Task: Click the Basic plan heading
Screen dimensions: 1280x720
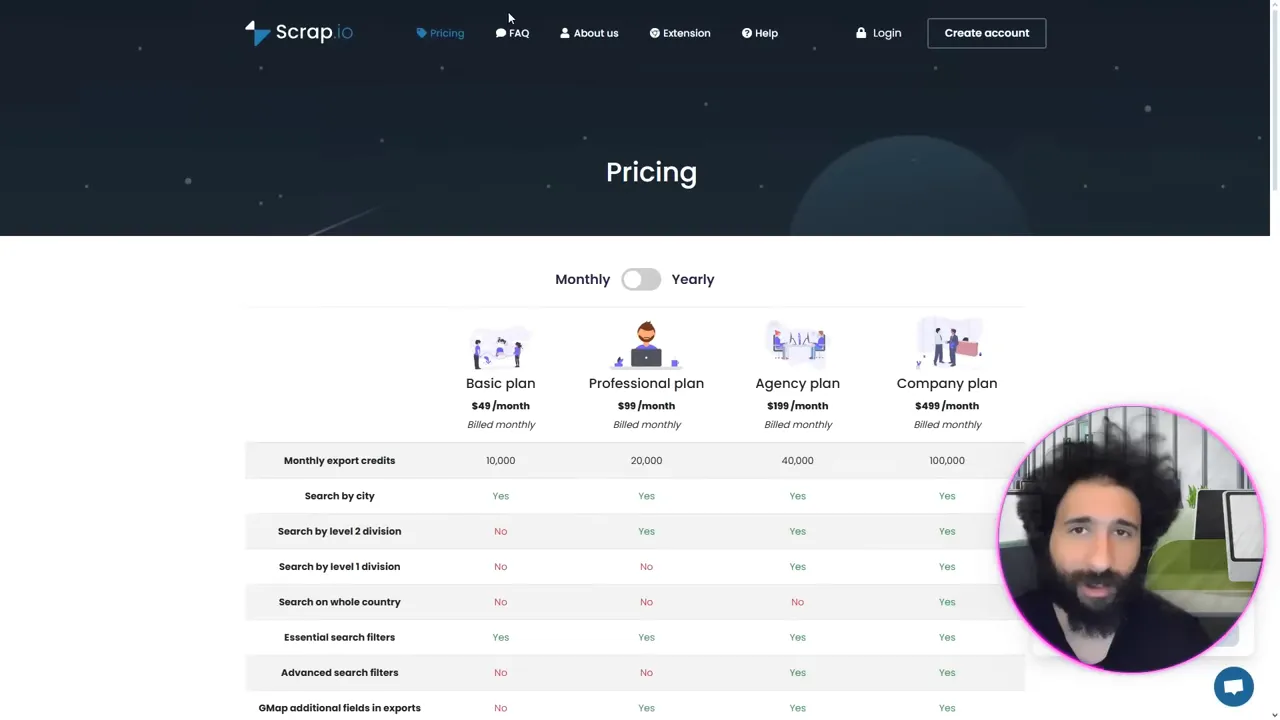Action: [500, 383]
